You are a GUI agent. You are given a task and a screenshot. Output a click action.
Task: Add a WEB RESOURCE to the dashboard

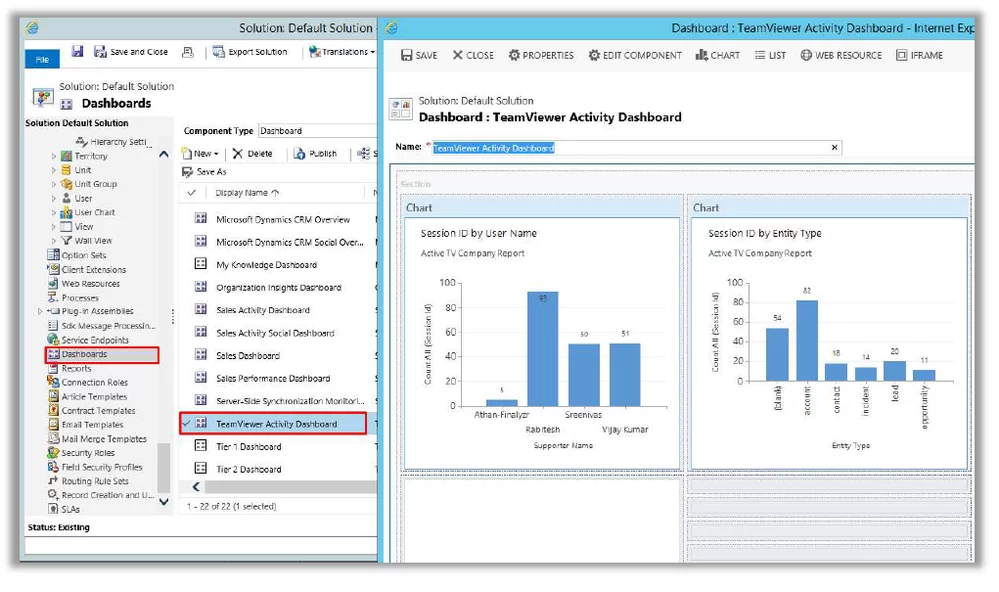806,56
